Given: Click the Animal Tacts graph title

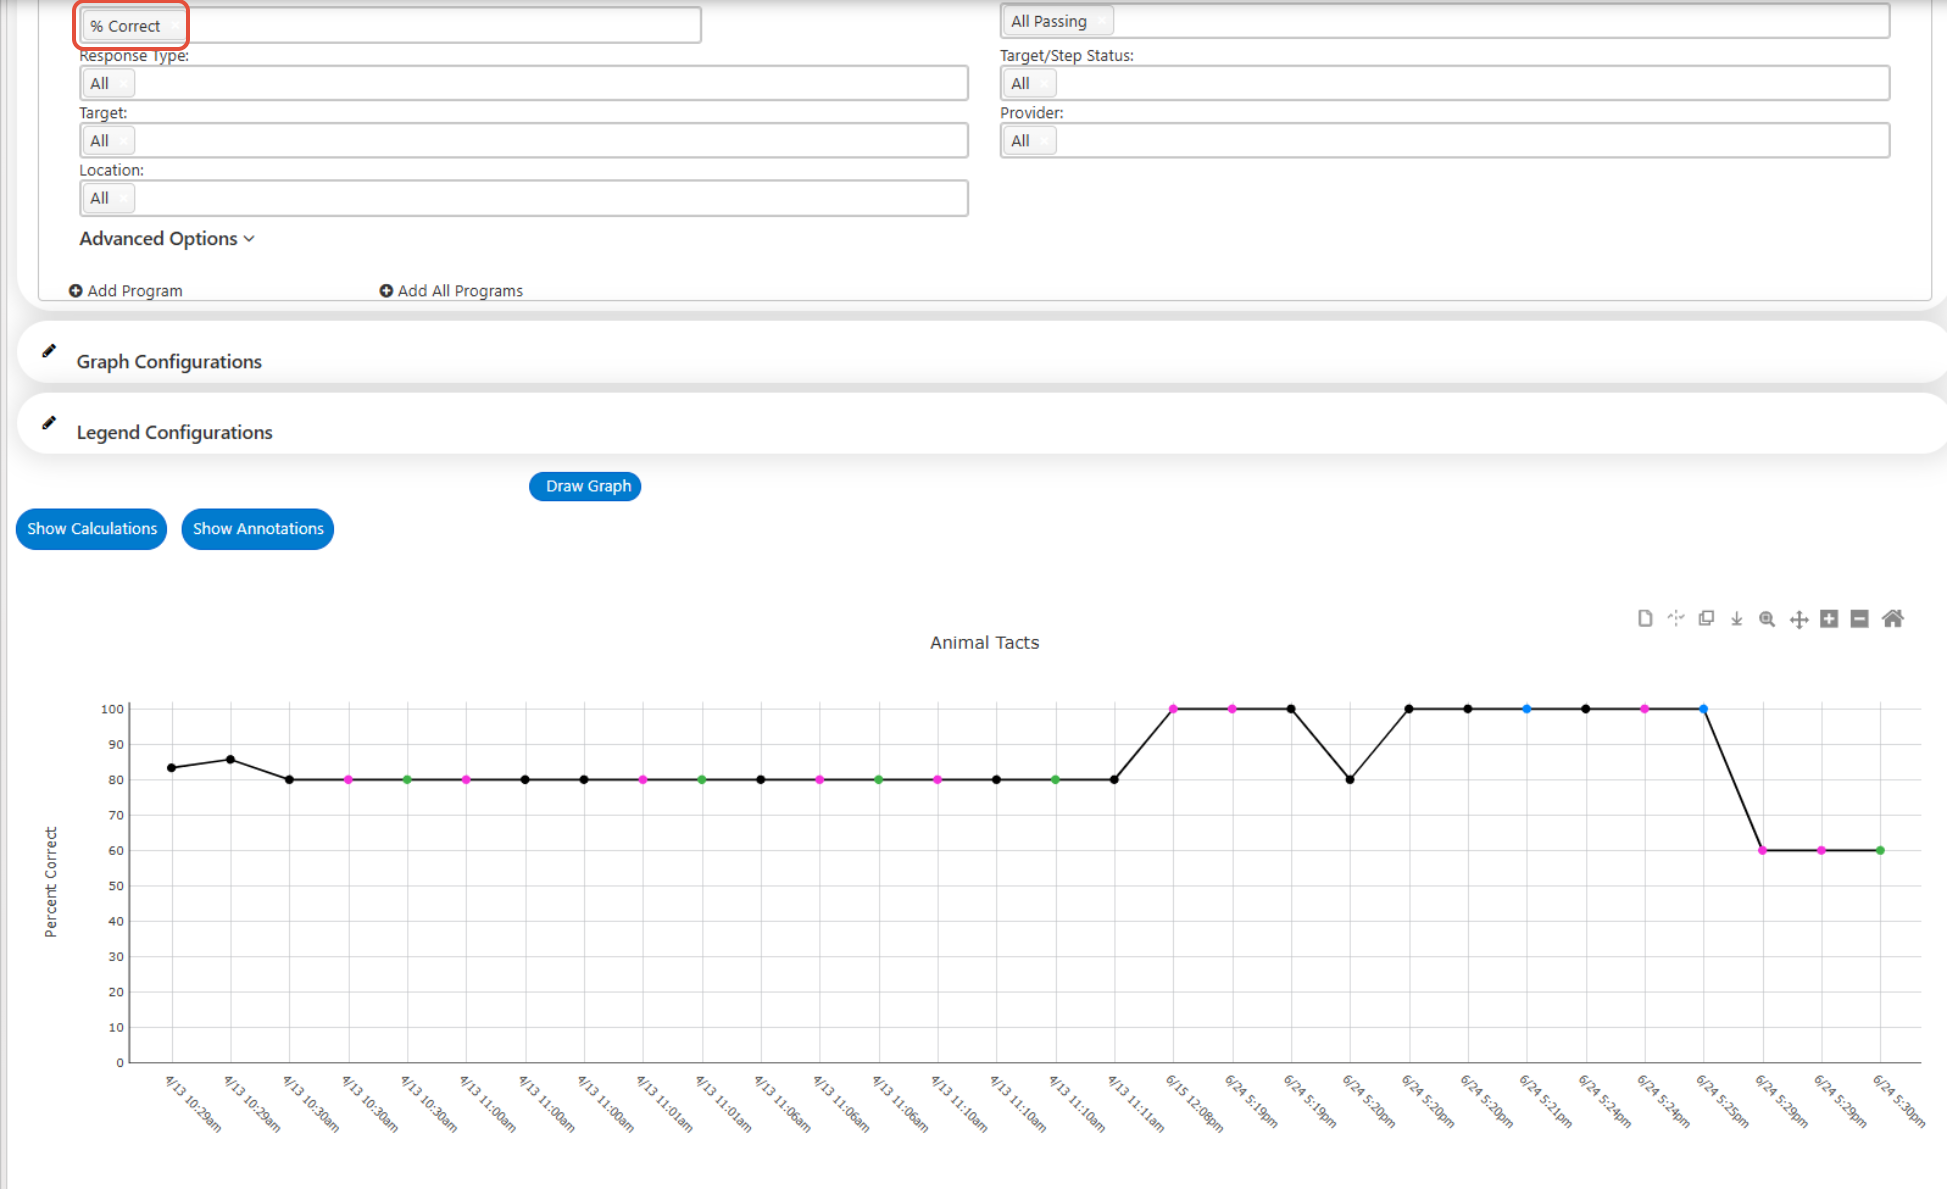Looking at the screenshot, I should (x=984, y=643).
